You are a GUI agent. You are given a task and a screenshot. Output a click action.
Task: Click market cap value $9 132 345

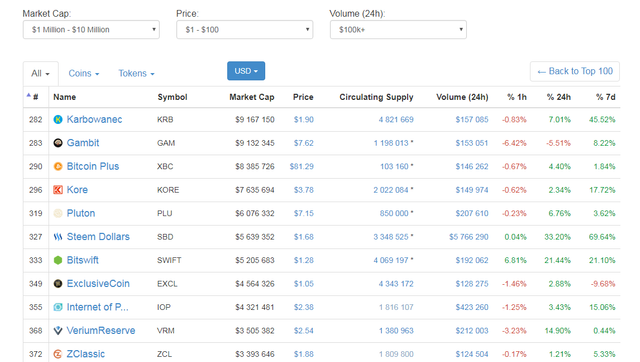[x=255, y=143]
